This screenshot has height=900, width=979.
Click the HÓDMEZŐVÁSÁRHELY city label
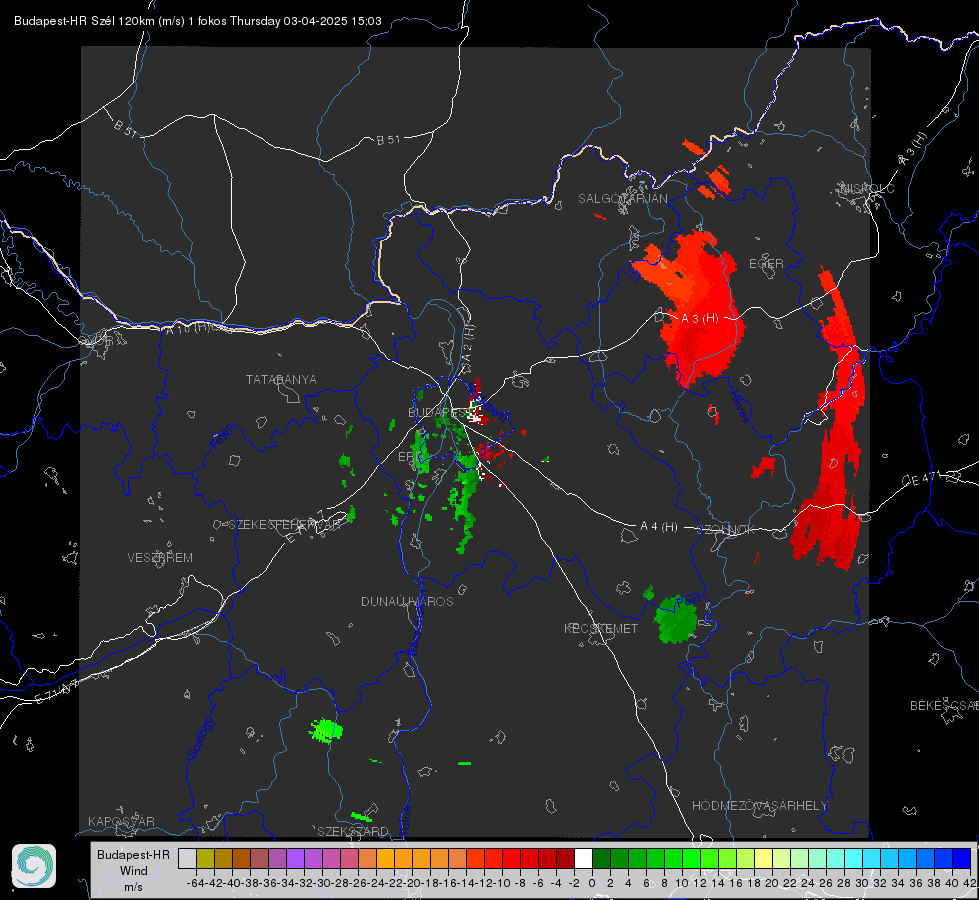point(759,806)
